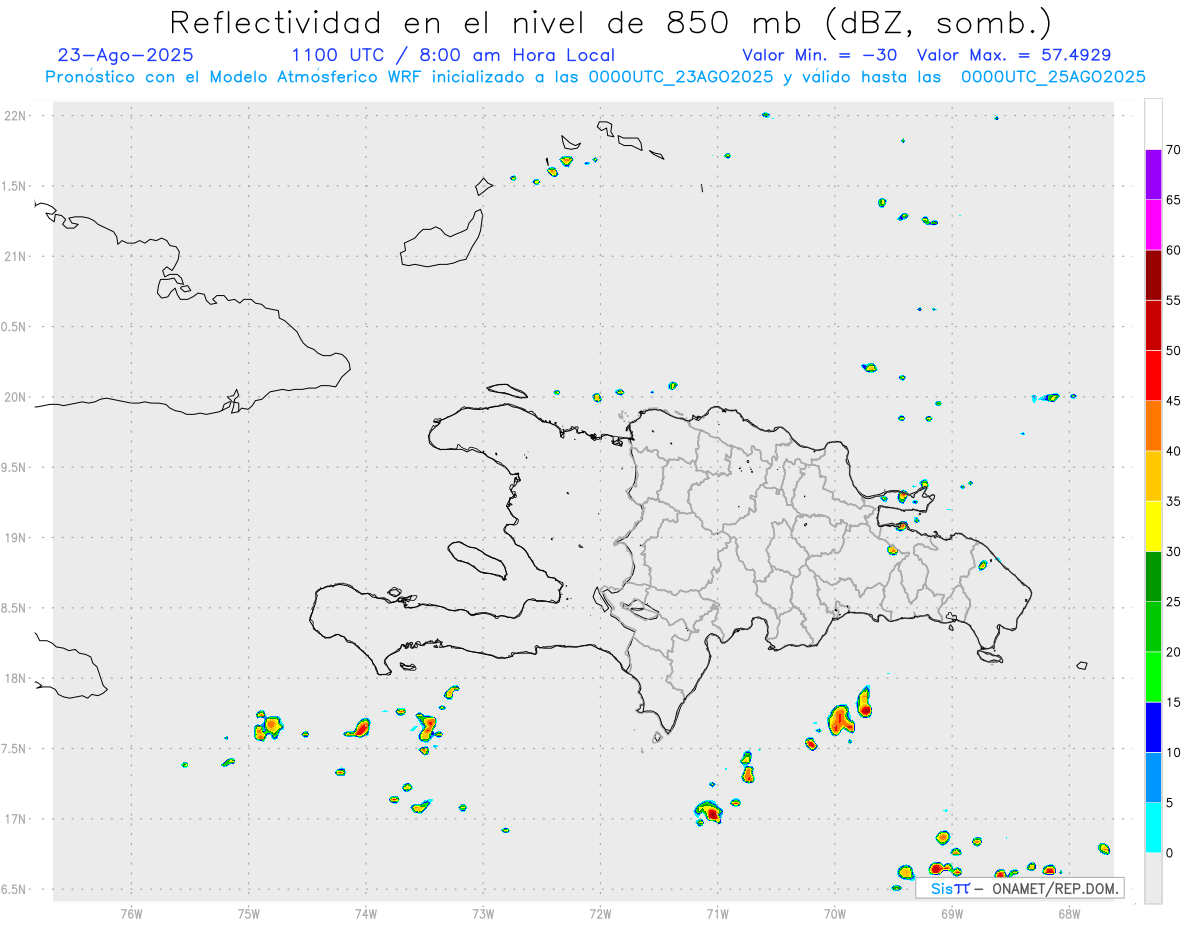1200x927 pixels.
Task: Select the date text "23-Ago-2025"
Action: tap(126, 55)
